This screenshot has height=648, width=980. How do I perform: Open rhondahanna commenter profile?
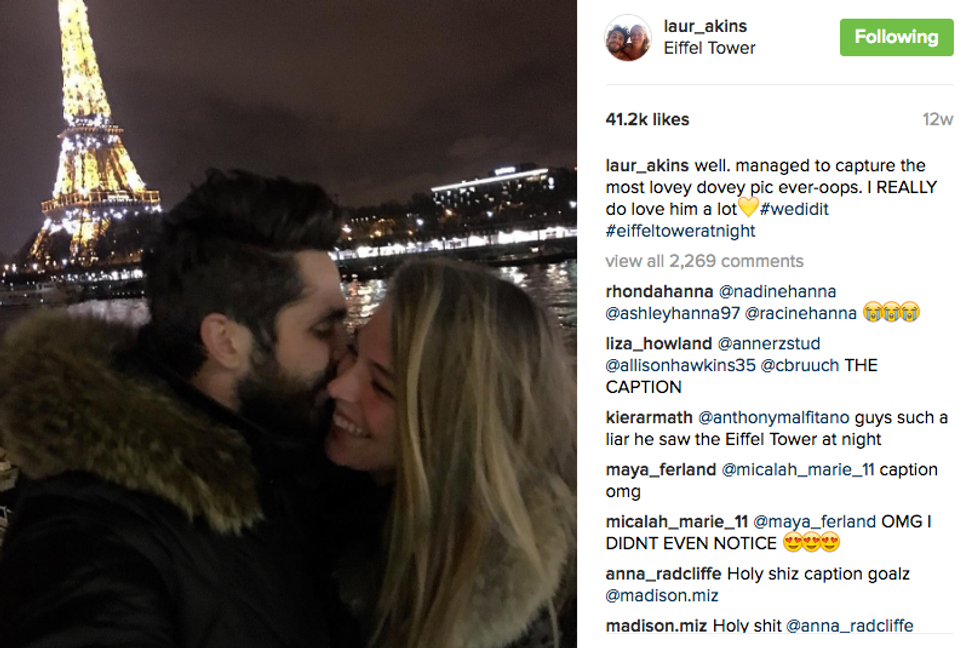tap(659, 292)
